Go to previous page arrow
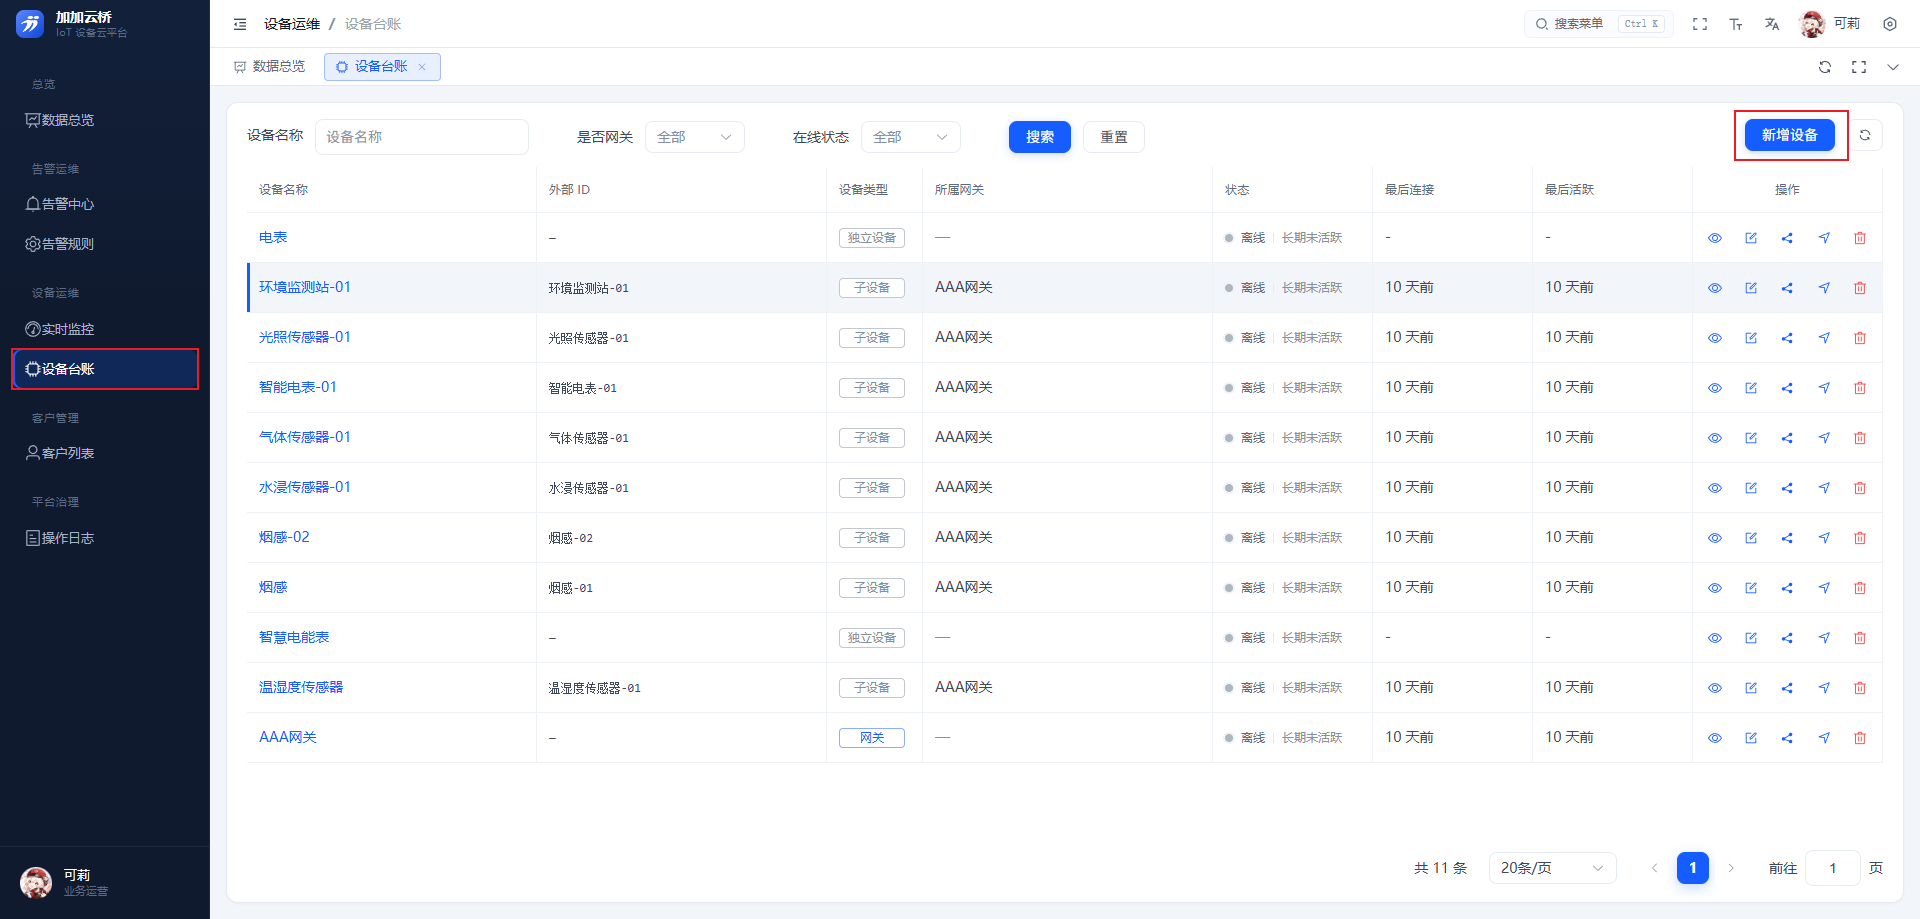 [x=1654, y=868]
